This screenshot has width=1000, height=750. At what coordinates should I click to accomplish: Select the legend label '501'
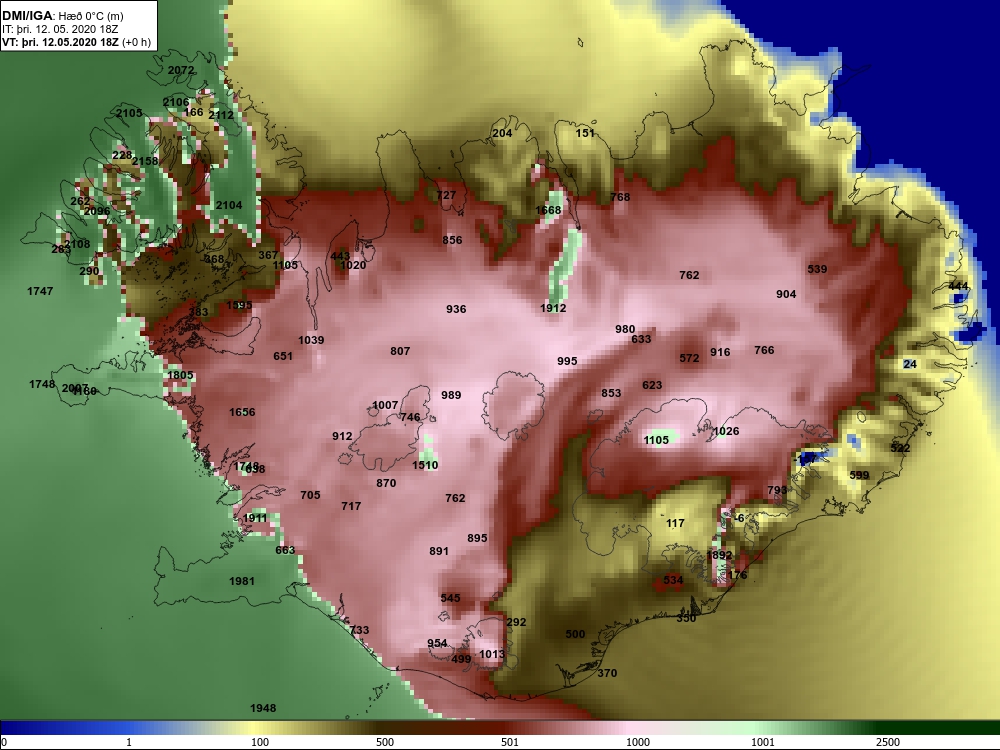(x=510, y=742)
